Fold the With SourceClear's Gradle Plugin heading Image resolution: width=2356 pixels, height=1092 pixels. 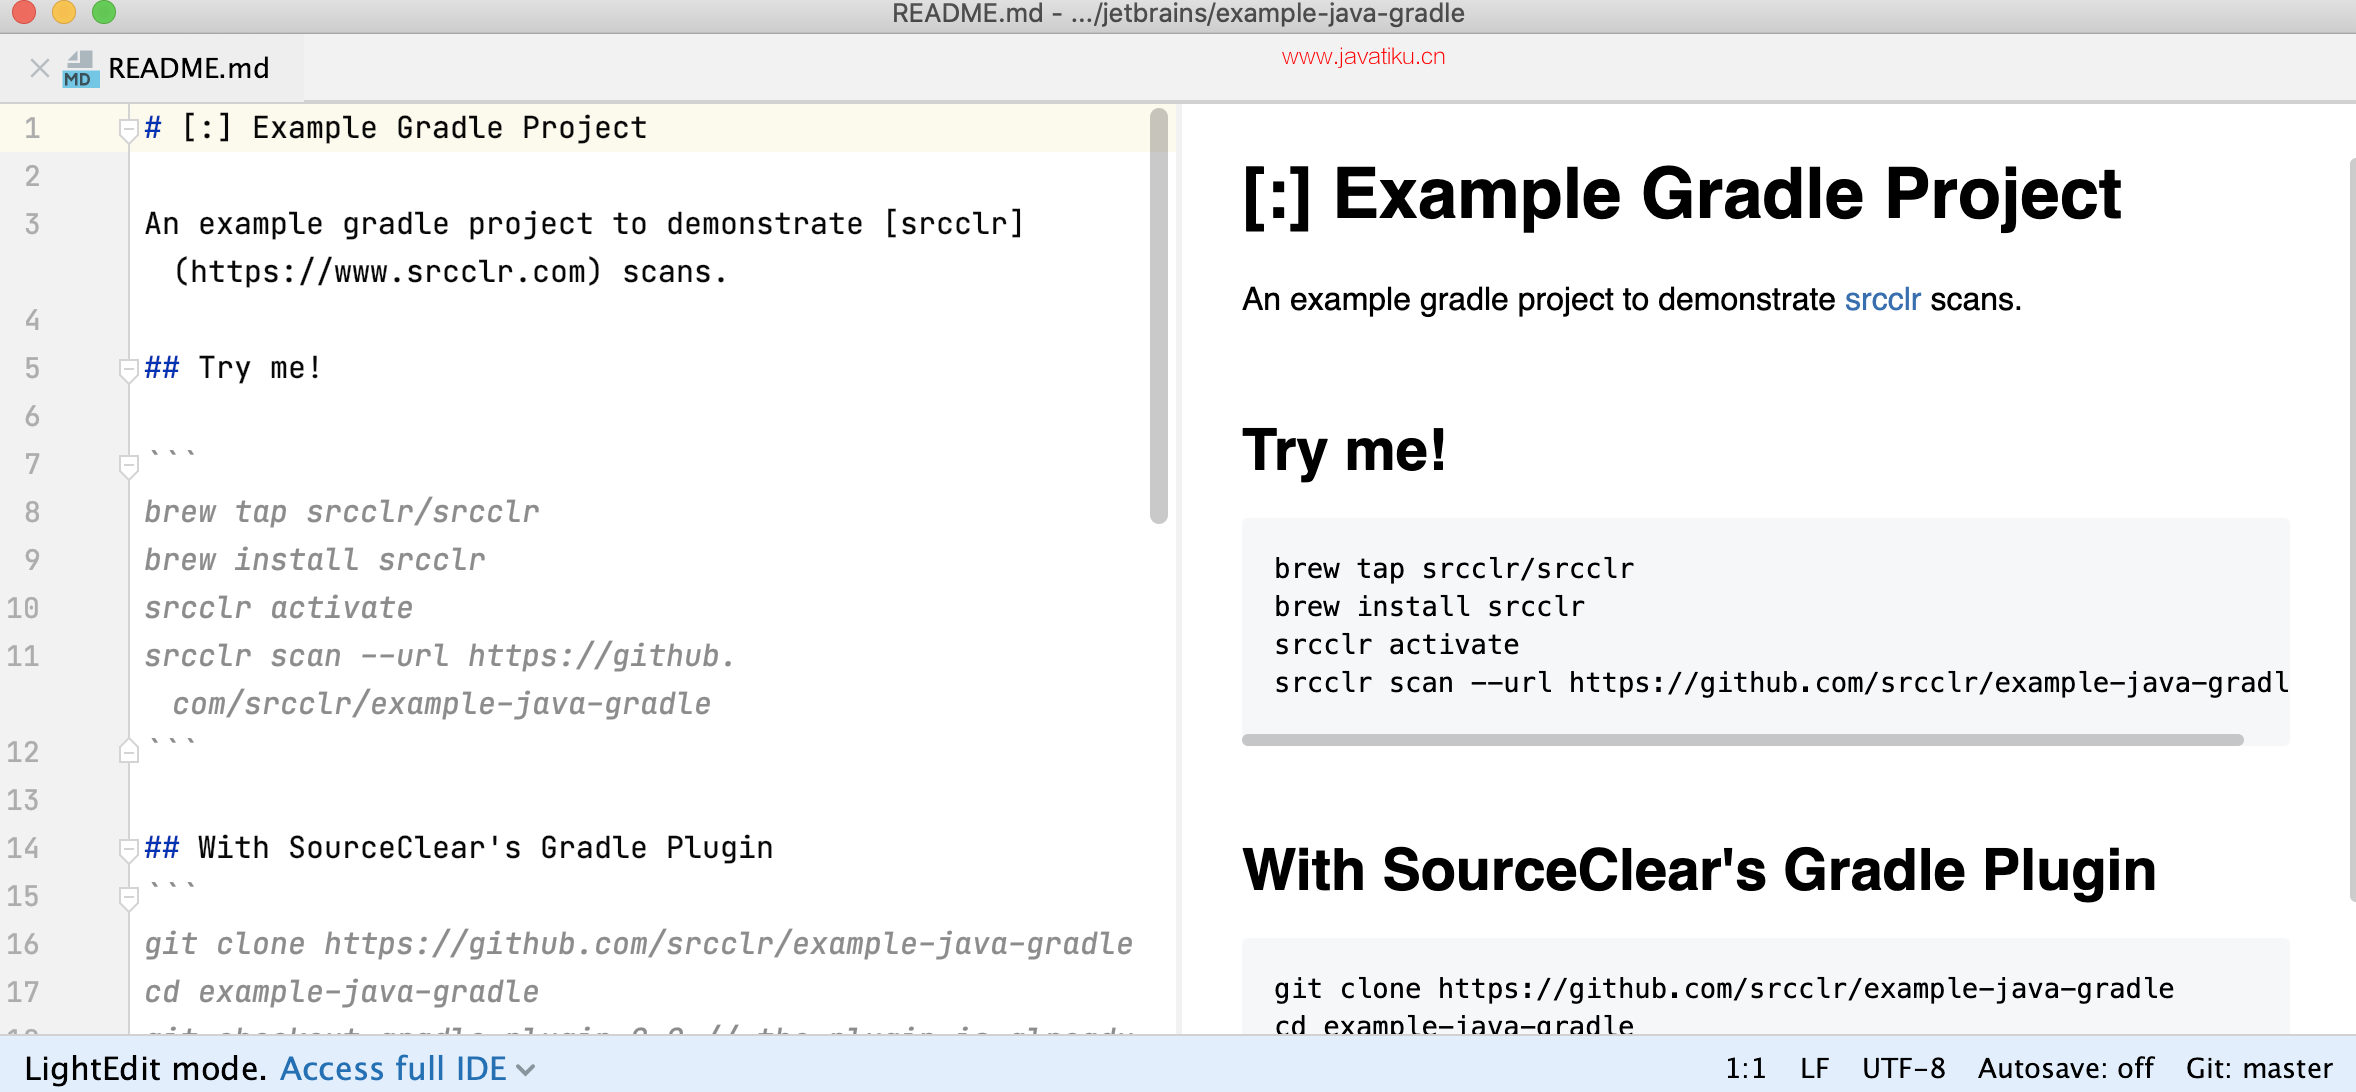(x=128, y=849)
